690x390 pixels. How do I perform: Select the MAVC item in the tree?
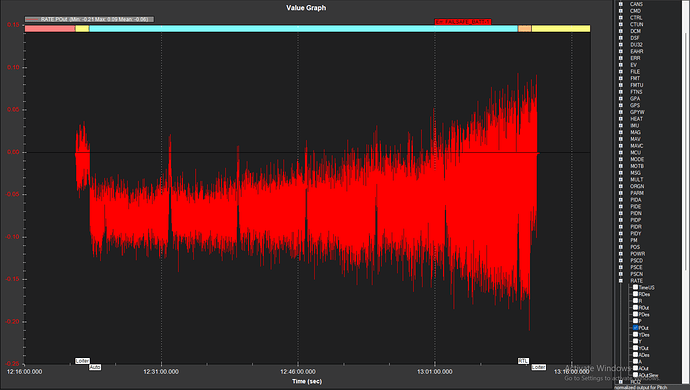click(x=636, y=146)
